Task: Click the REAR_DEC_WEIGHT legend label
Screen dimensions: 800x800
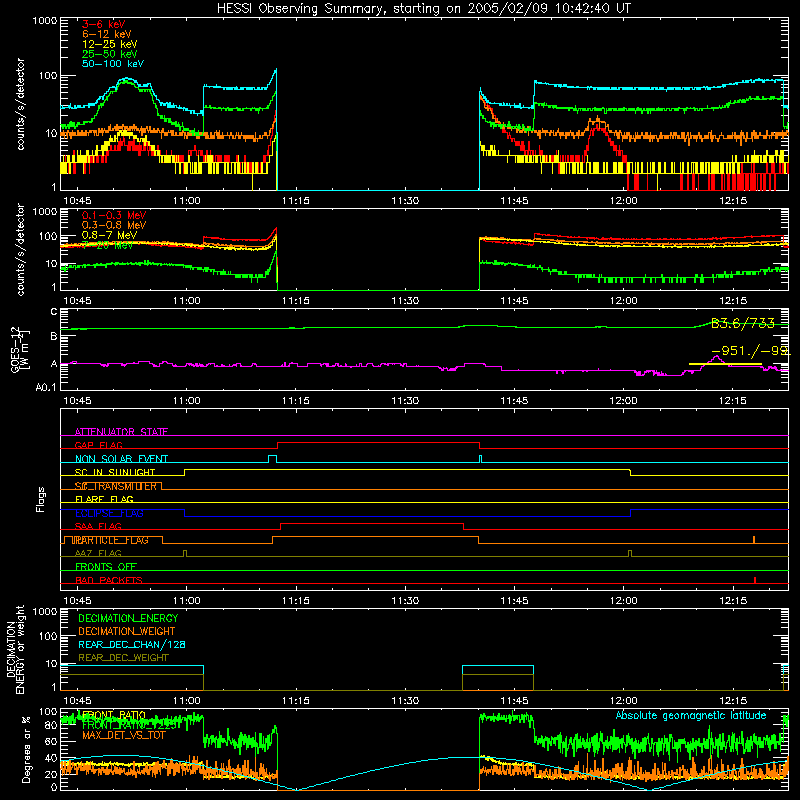Action: click(x=123, y=658)
